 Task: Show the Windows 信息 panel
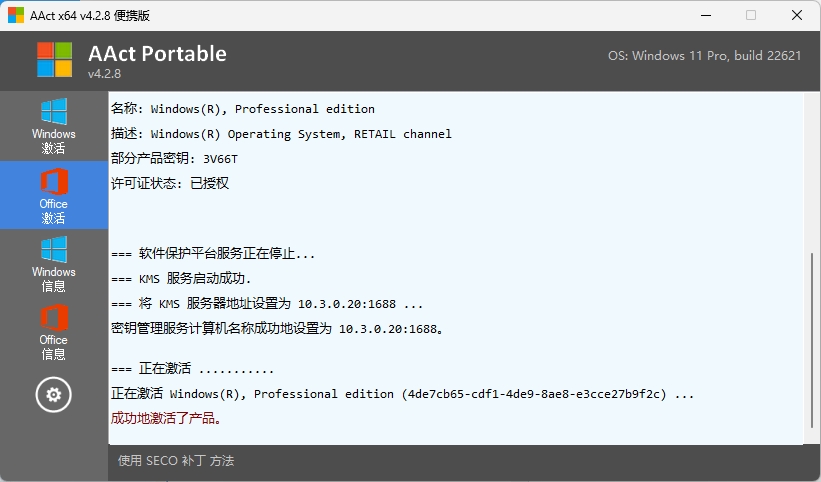pyautogui.click(x=54, y=263)
